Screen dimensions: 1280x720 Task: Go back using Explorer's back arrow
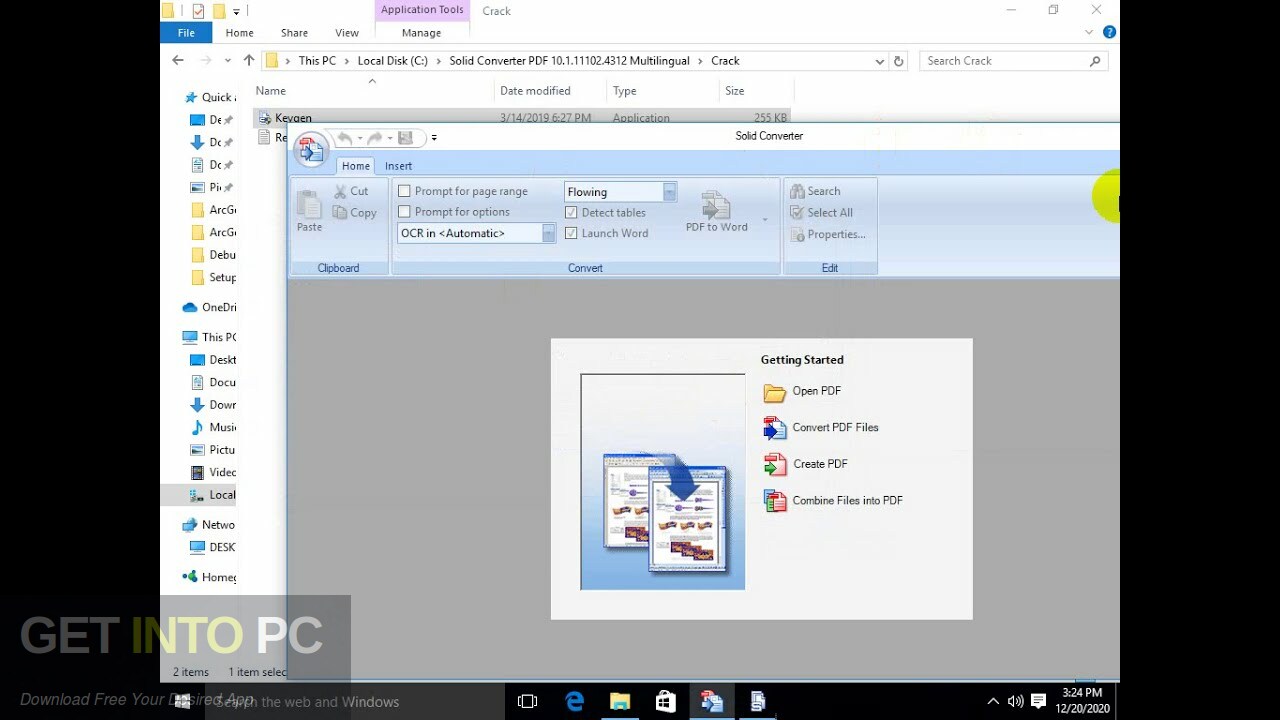[x=178, y=61]
